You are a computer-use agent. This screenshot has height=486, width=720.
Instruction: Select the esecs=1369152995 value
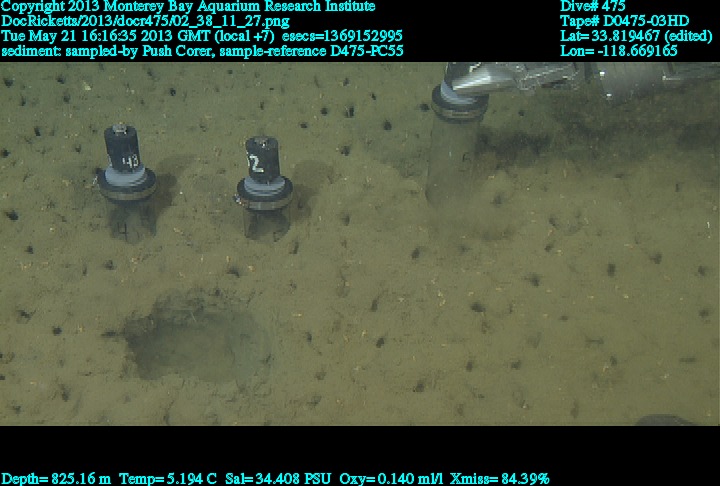(343, 36)
